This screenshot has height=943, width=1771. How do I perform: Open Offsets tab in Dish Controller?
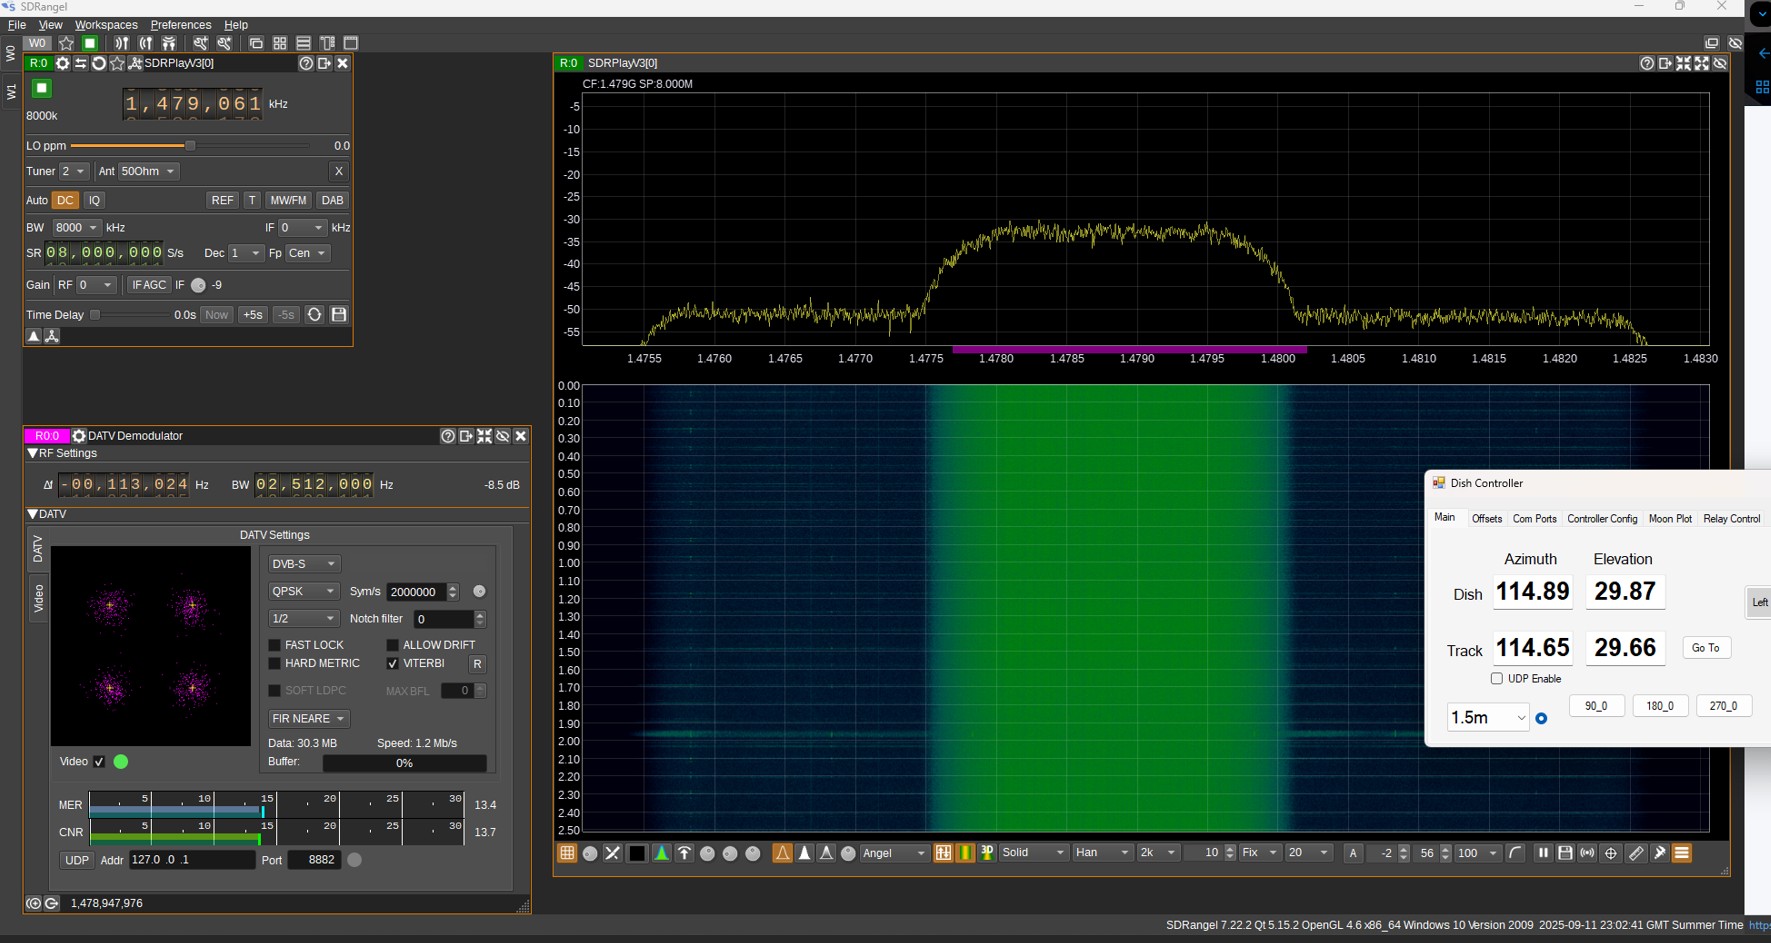[x=1487, y=519]
